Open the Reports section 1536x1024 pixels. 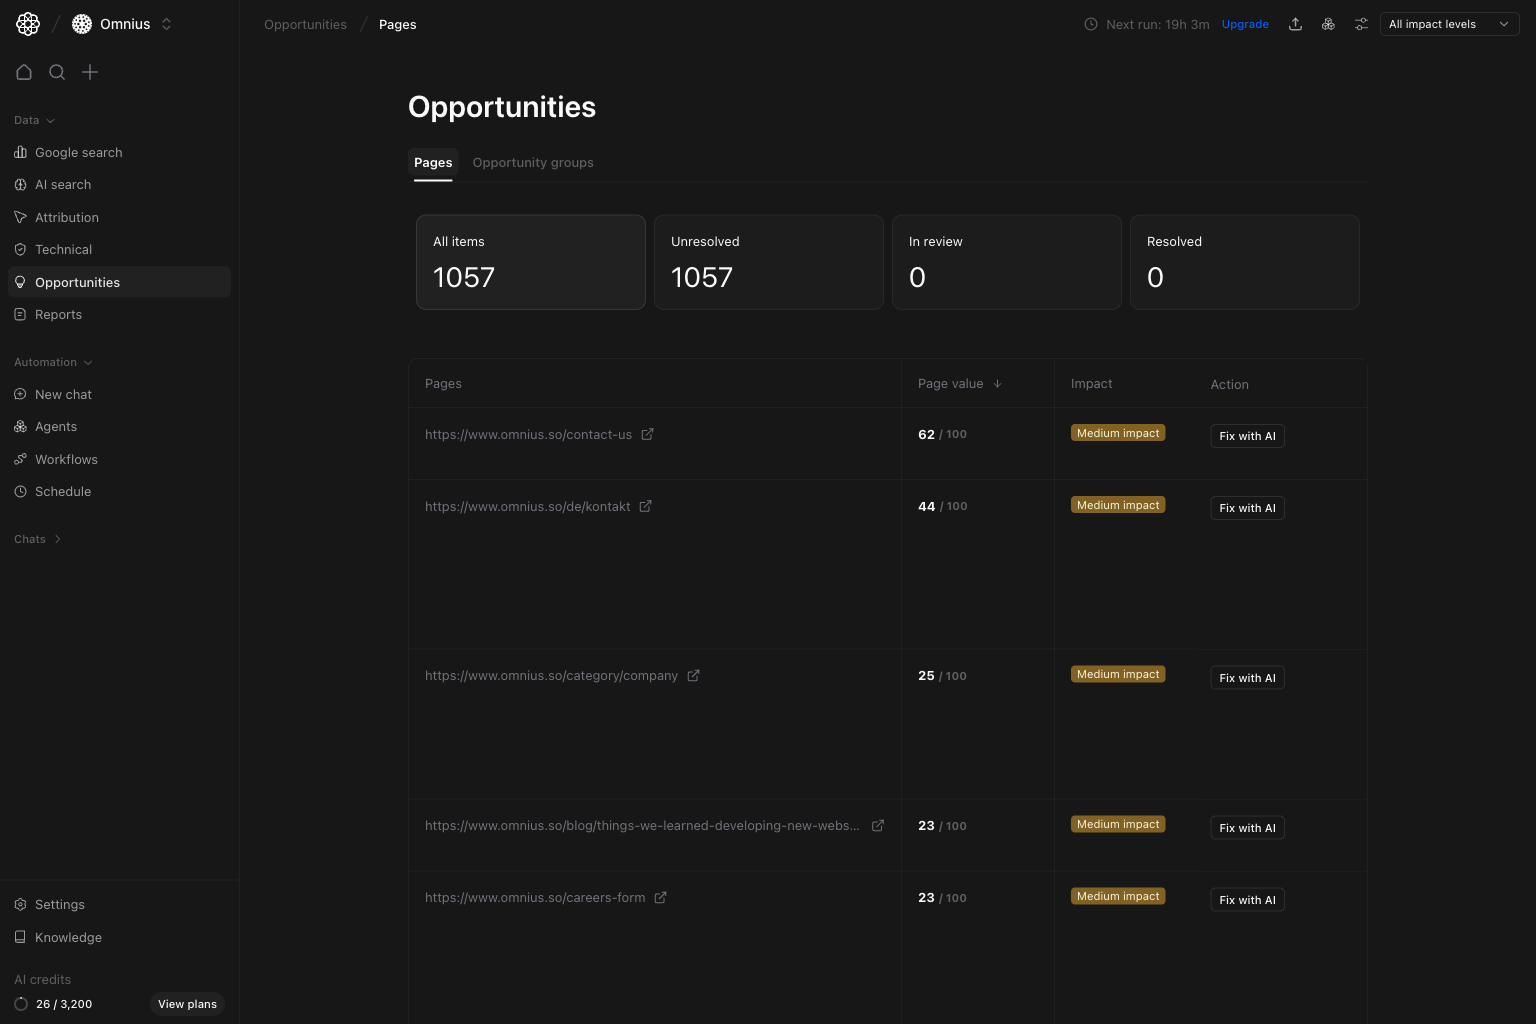click(x=58, y=314)
